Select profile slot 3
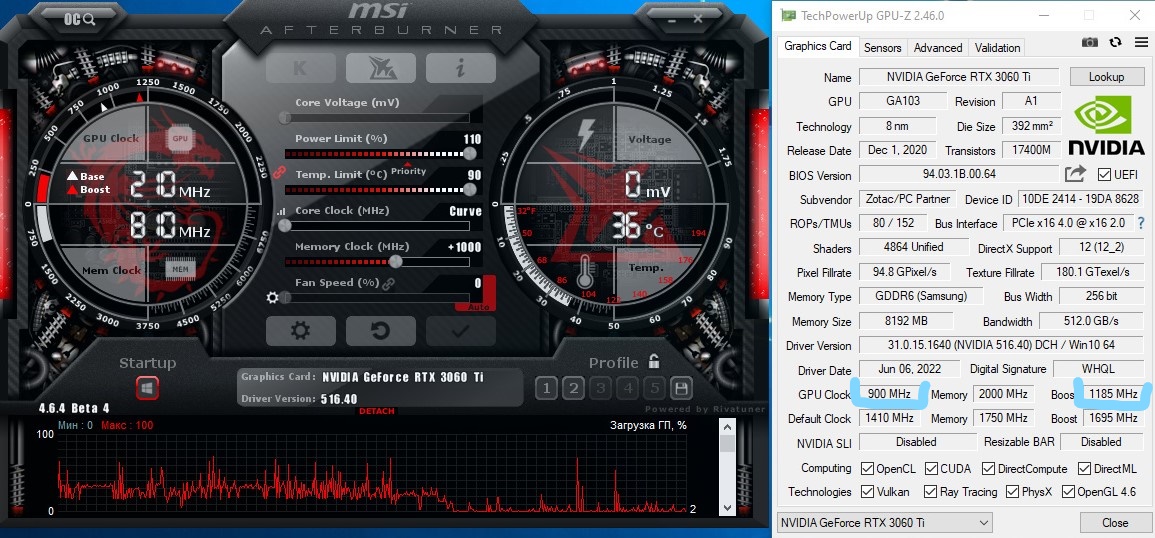This screenshot has height=538, width=1155. coord(600,388)
